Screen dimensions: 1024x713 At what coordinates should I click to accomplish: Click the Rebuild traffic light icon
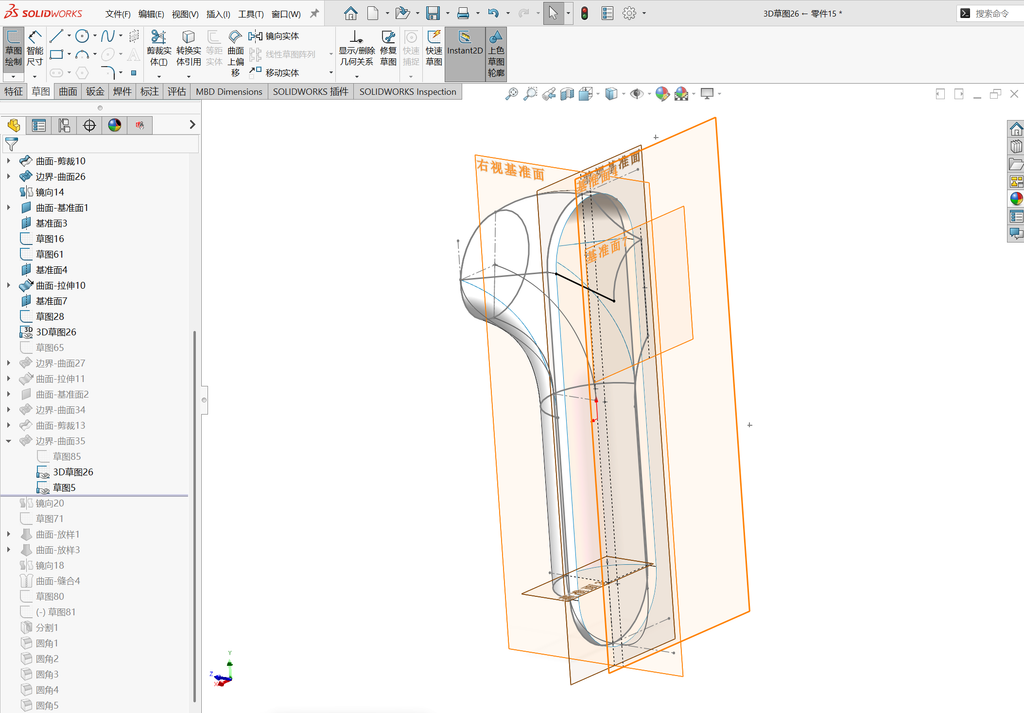(584, 13)
